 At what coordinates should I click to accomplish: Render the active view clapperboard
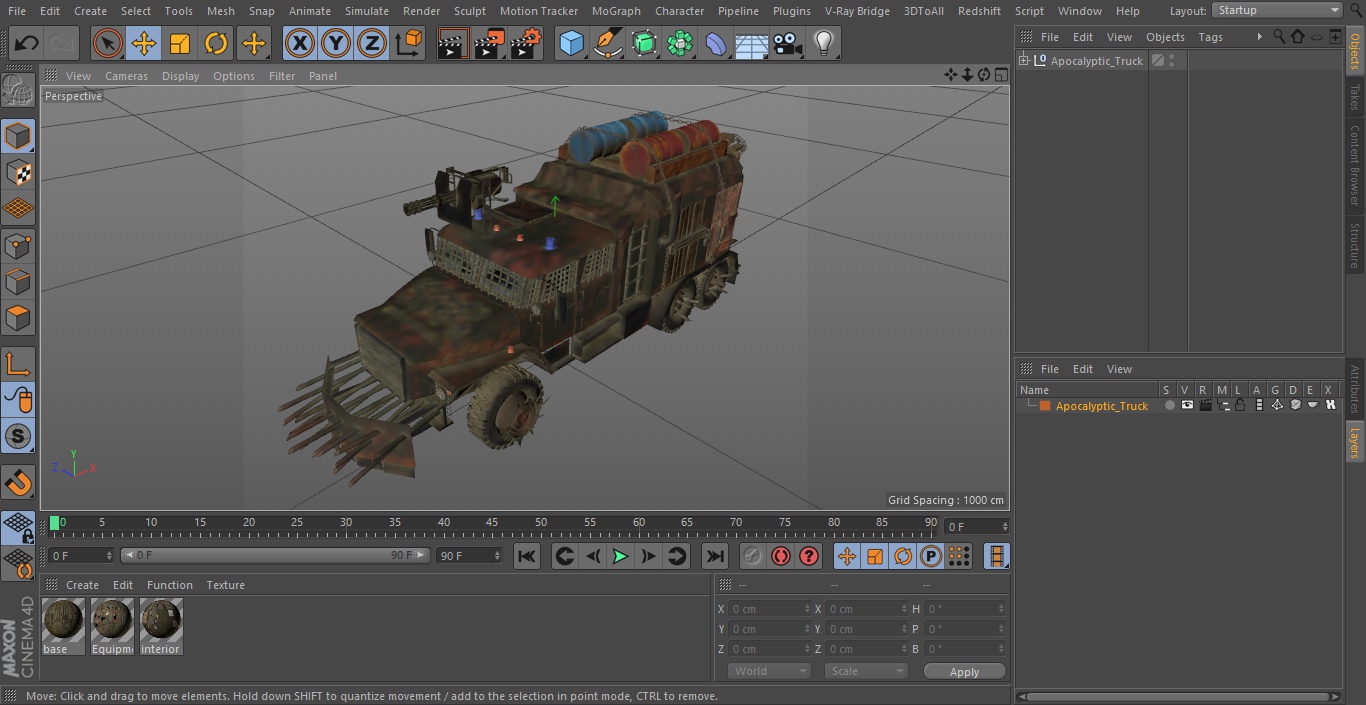coord(453,44)
